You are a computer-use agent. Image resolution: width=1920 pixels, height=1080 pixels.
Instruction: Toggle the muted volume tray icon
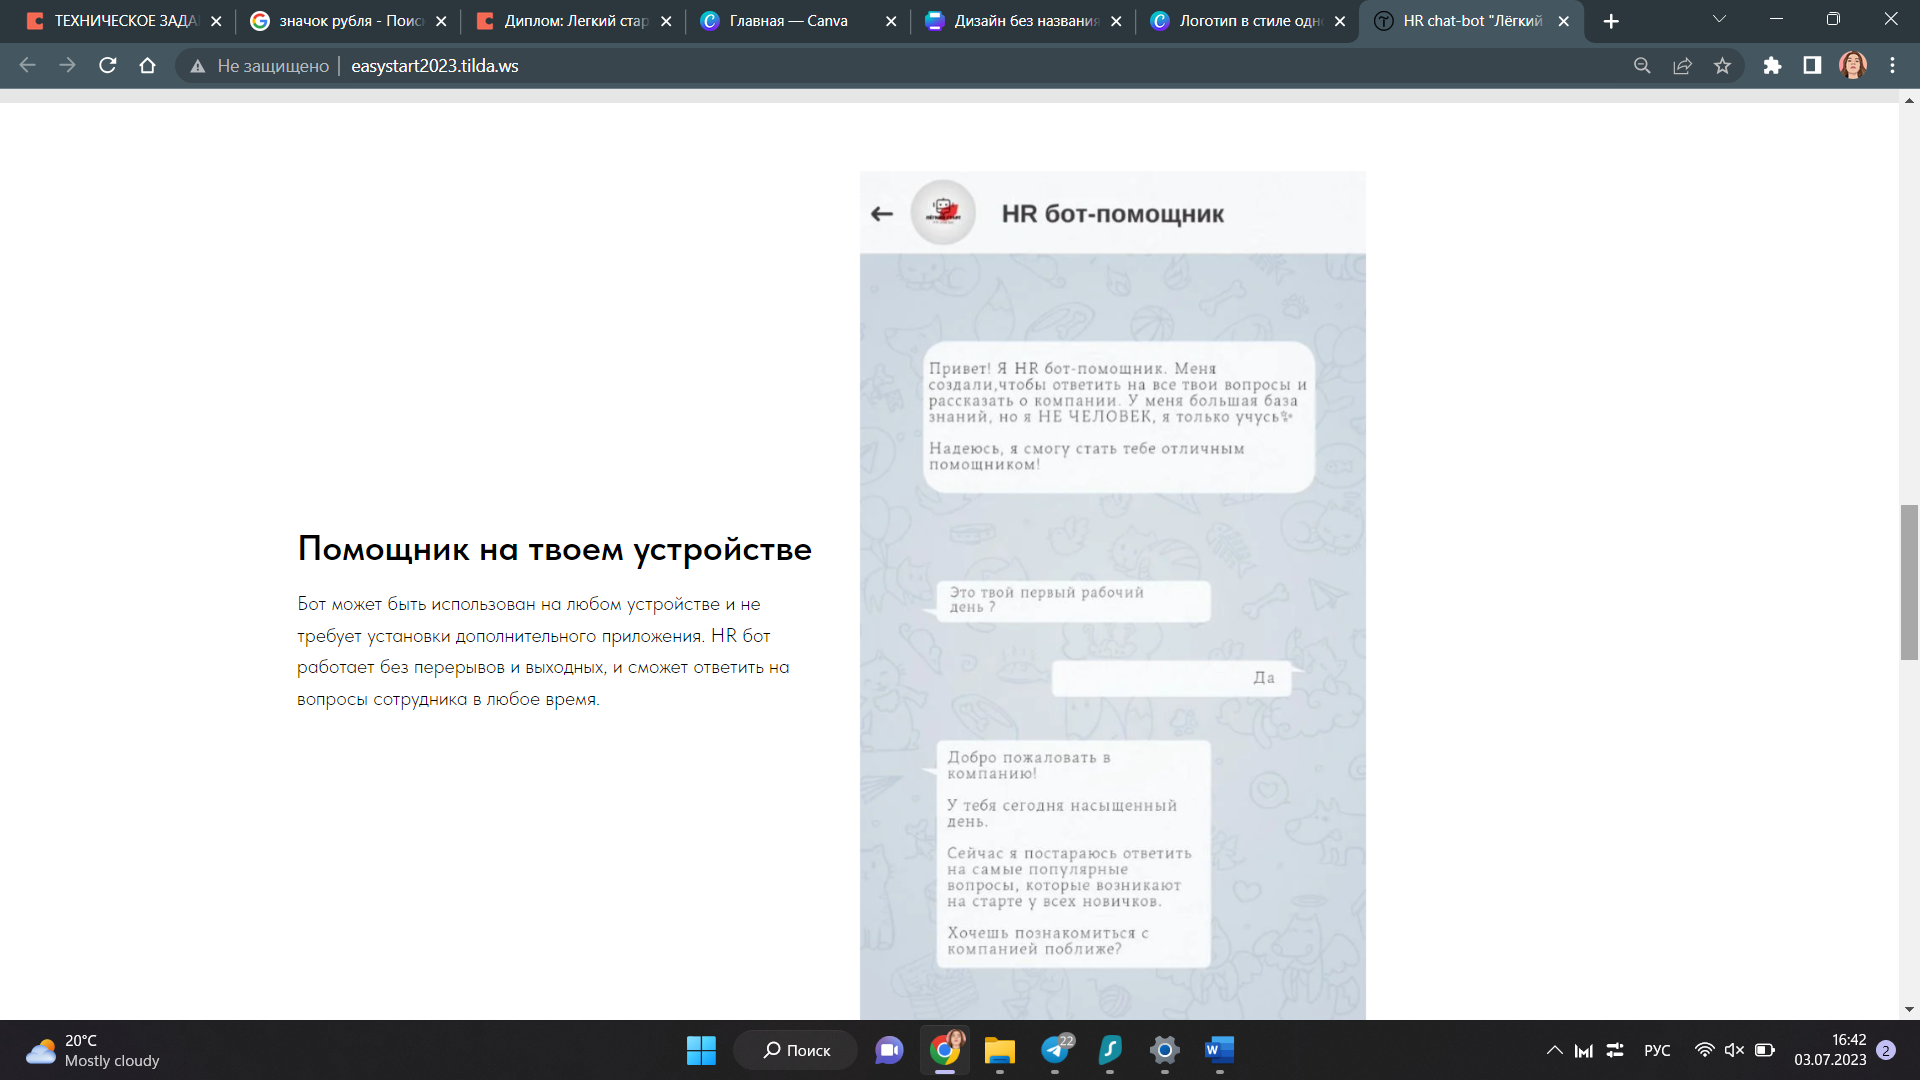[x=1734, y=1050]
